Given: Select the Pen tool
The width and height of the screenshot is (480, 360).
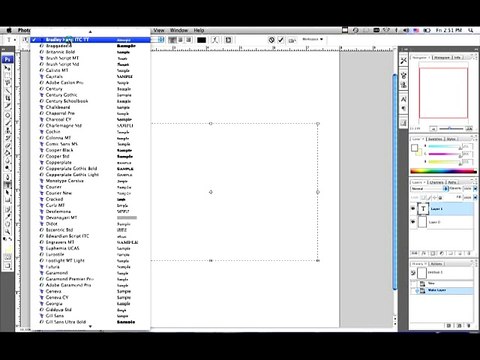Looking at the screenshot, I should click(x=7, y=177).
